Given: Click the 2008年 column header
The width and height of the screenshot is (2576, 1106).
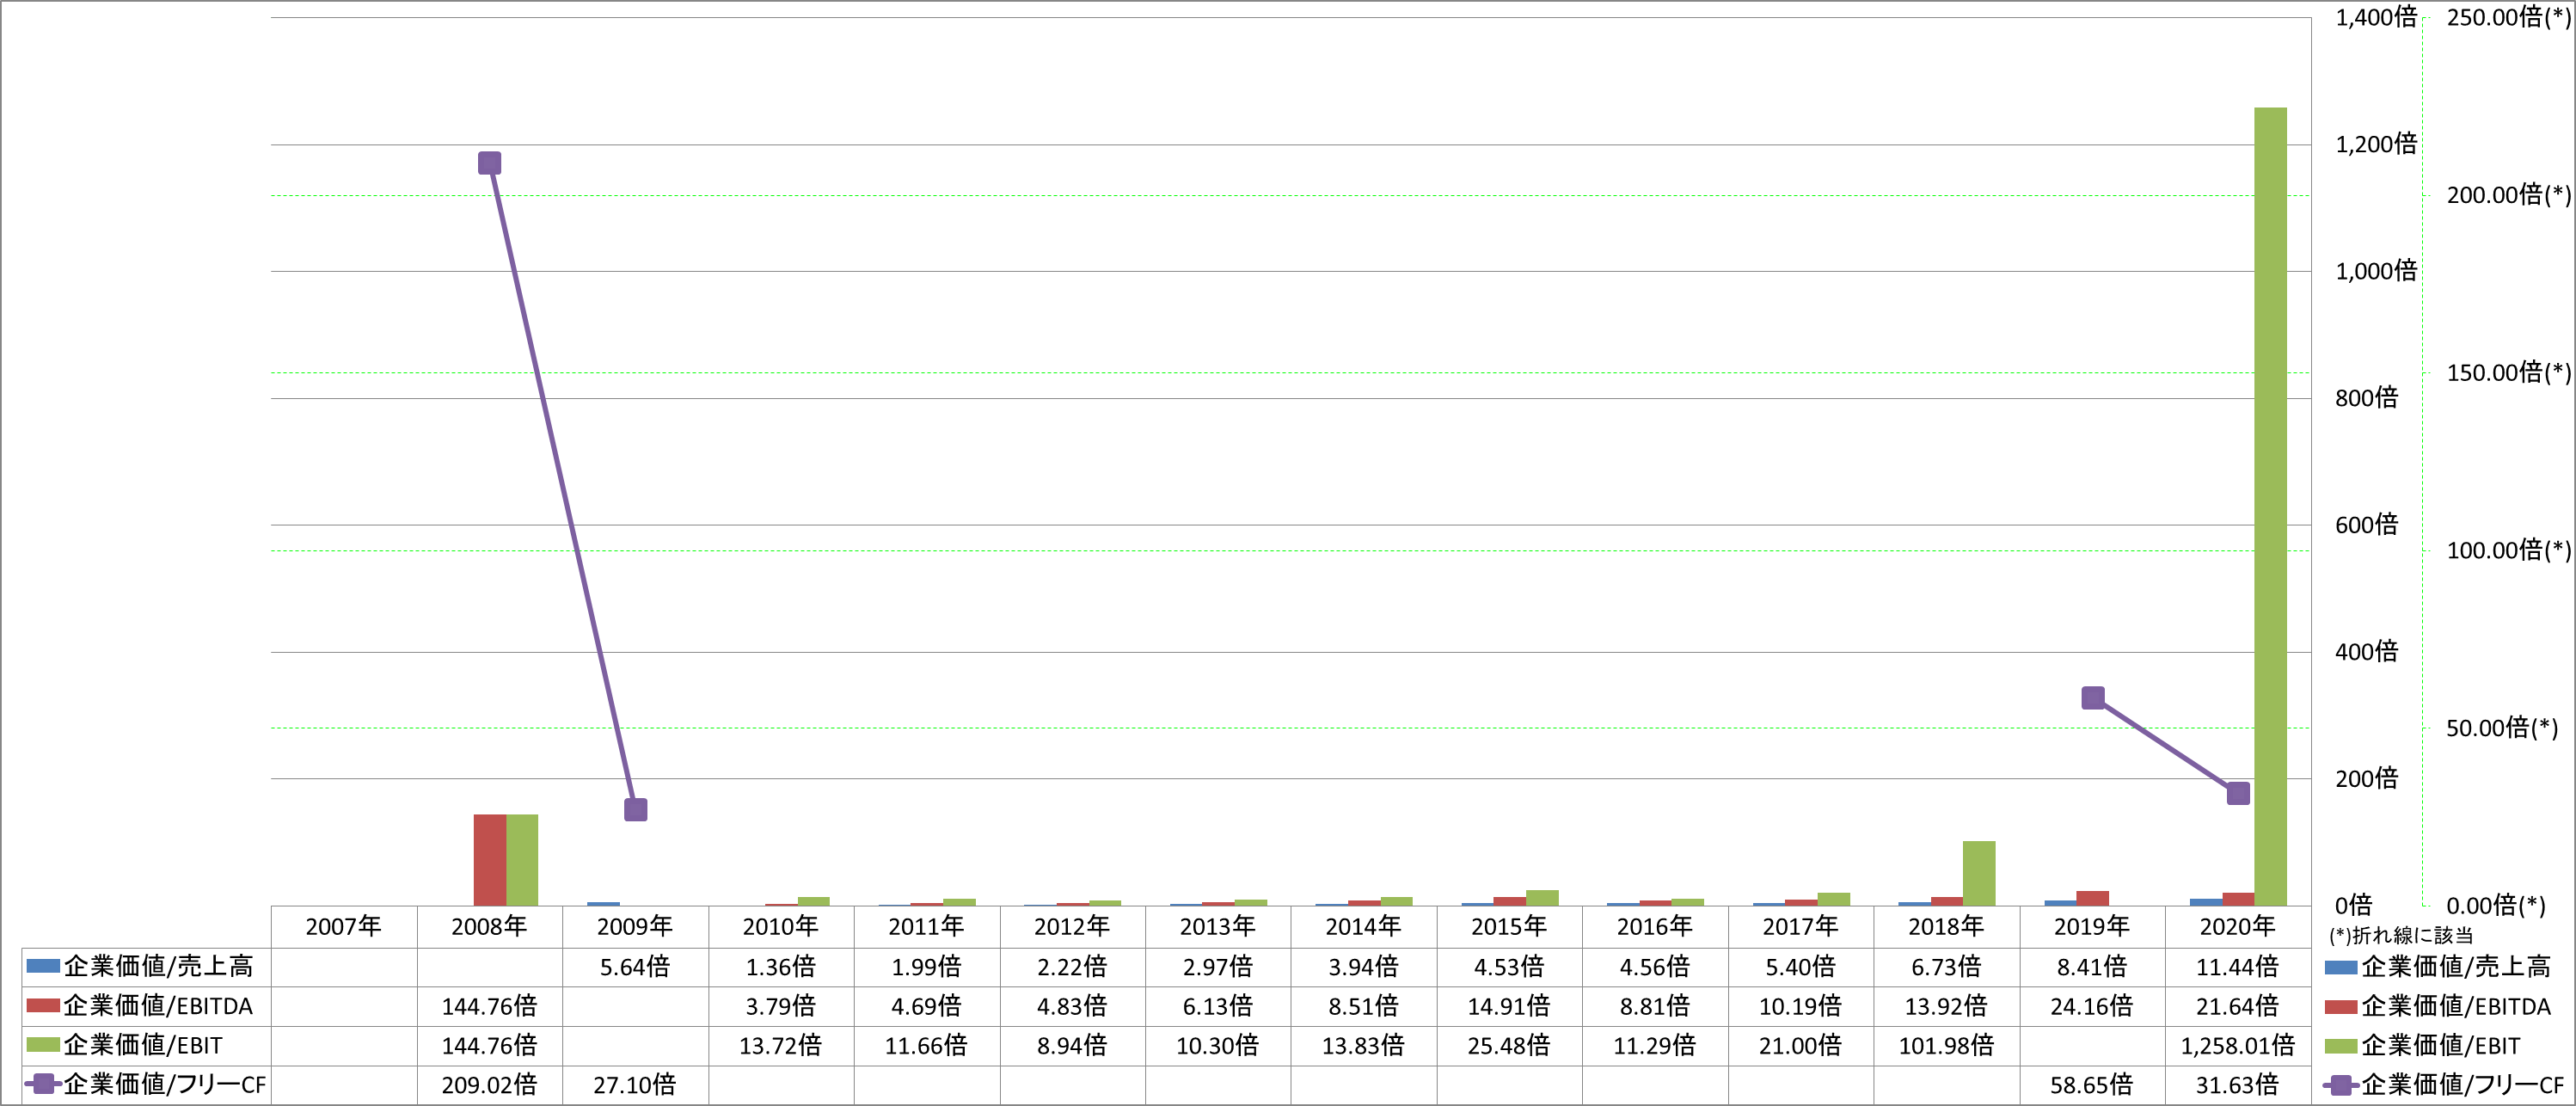Looking at the screenshot, I should (490, 927).
